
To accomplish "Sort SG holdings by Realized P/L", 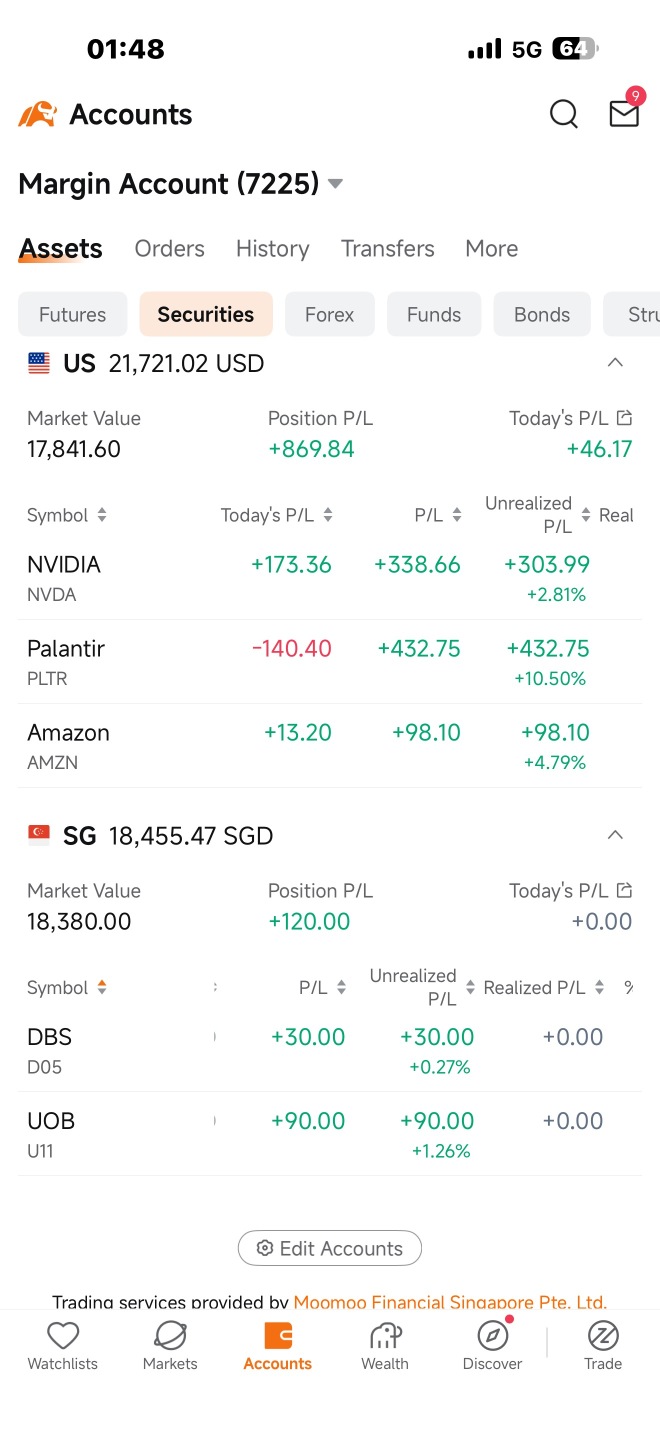I will pyautogui.click(x=544, y=987).
